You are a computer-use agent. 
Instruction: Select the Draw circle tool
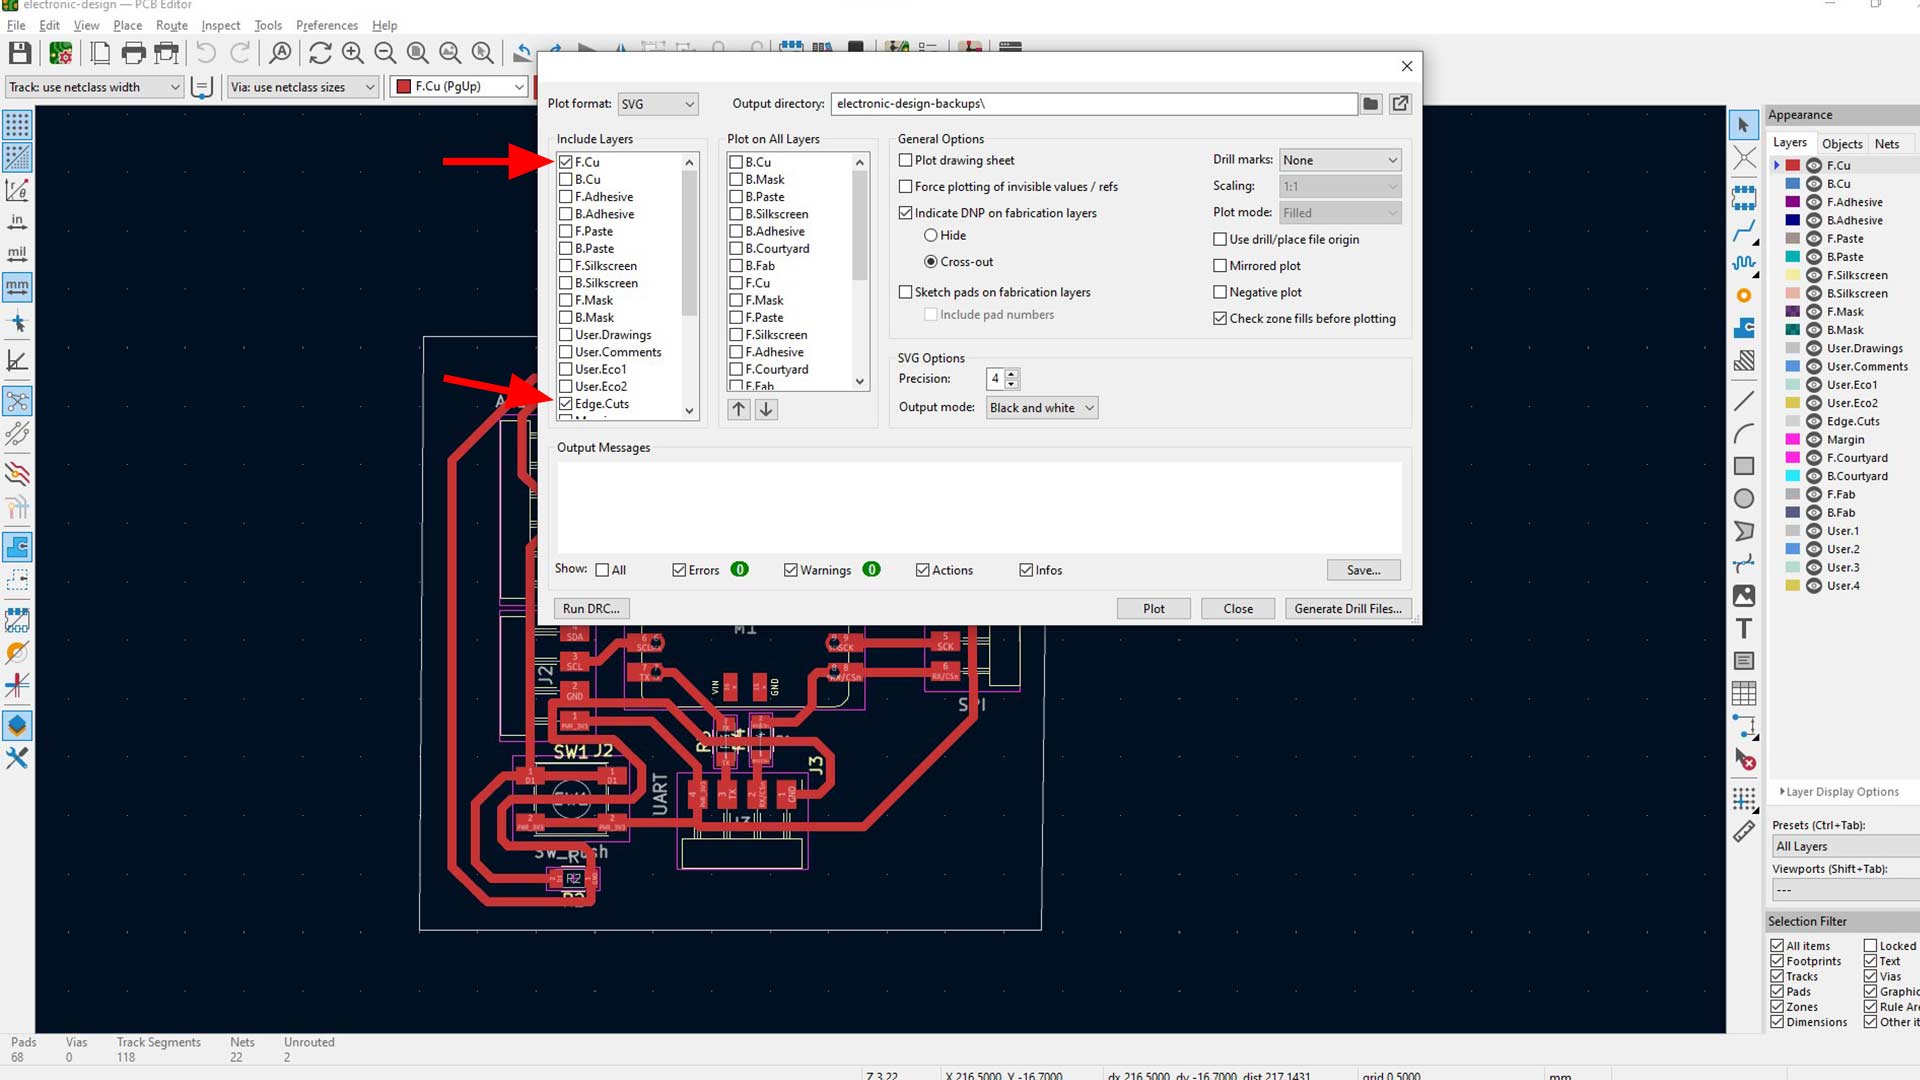1744,498
